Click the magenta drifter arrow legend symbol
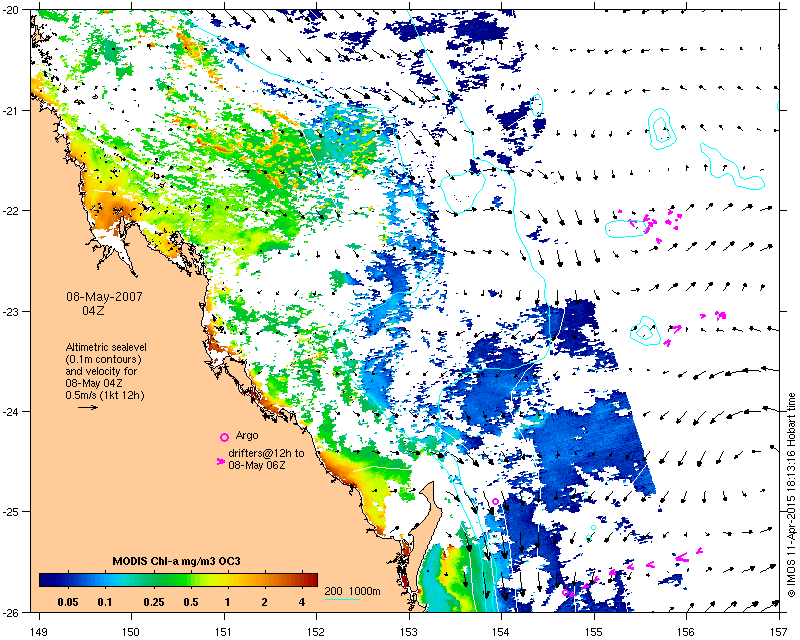Screen dimensions: 800x640 click(221, 461)
